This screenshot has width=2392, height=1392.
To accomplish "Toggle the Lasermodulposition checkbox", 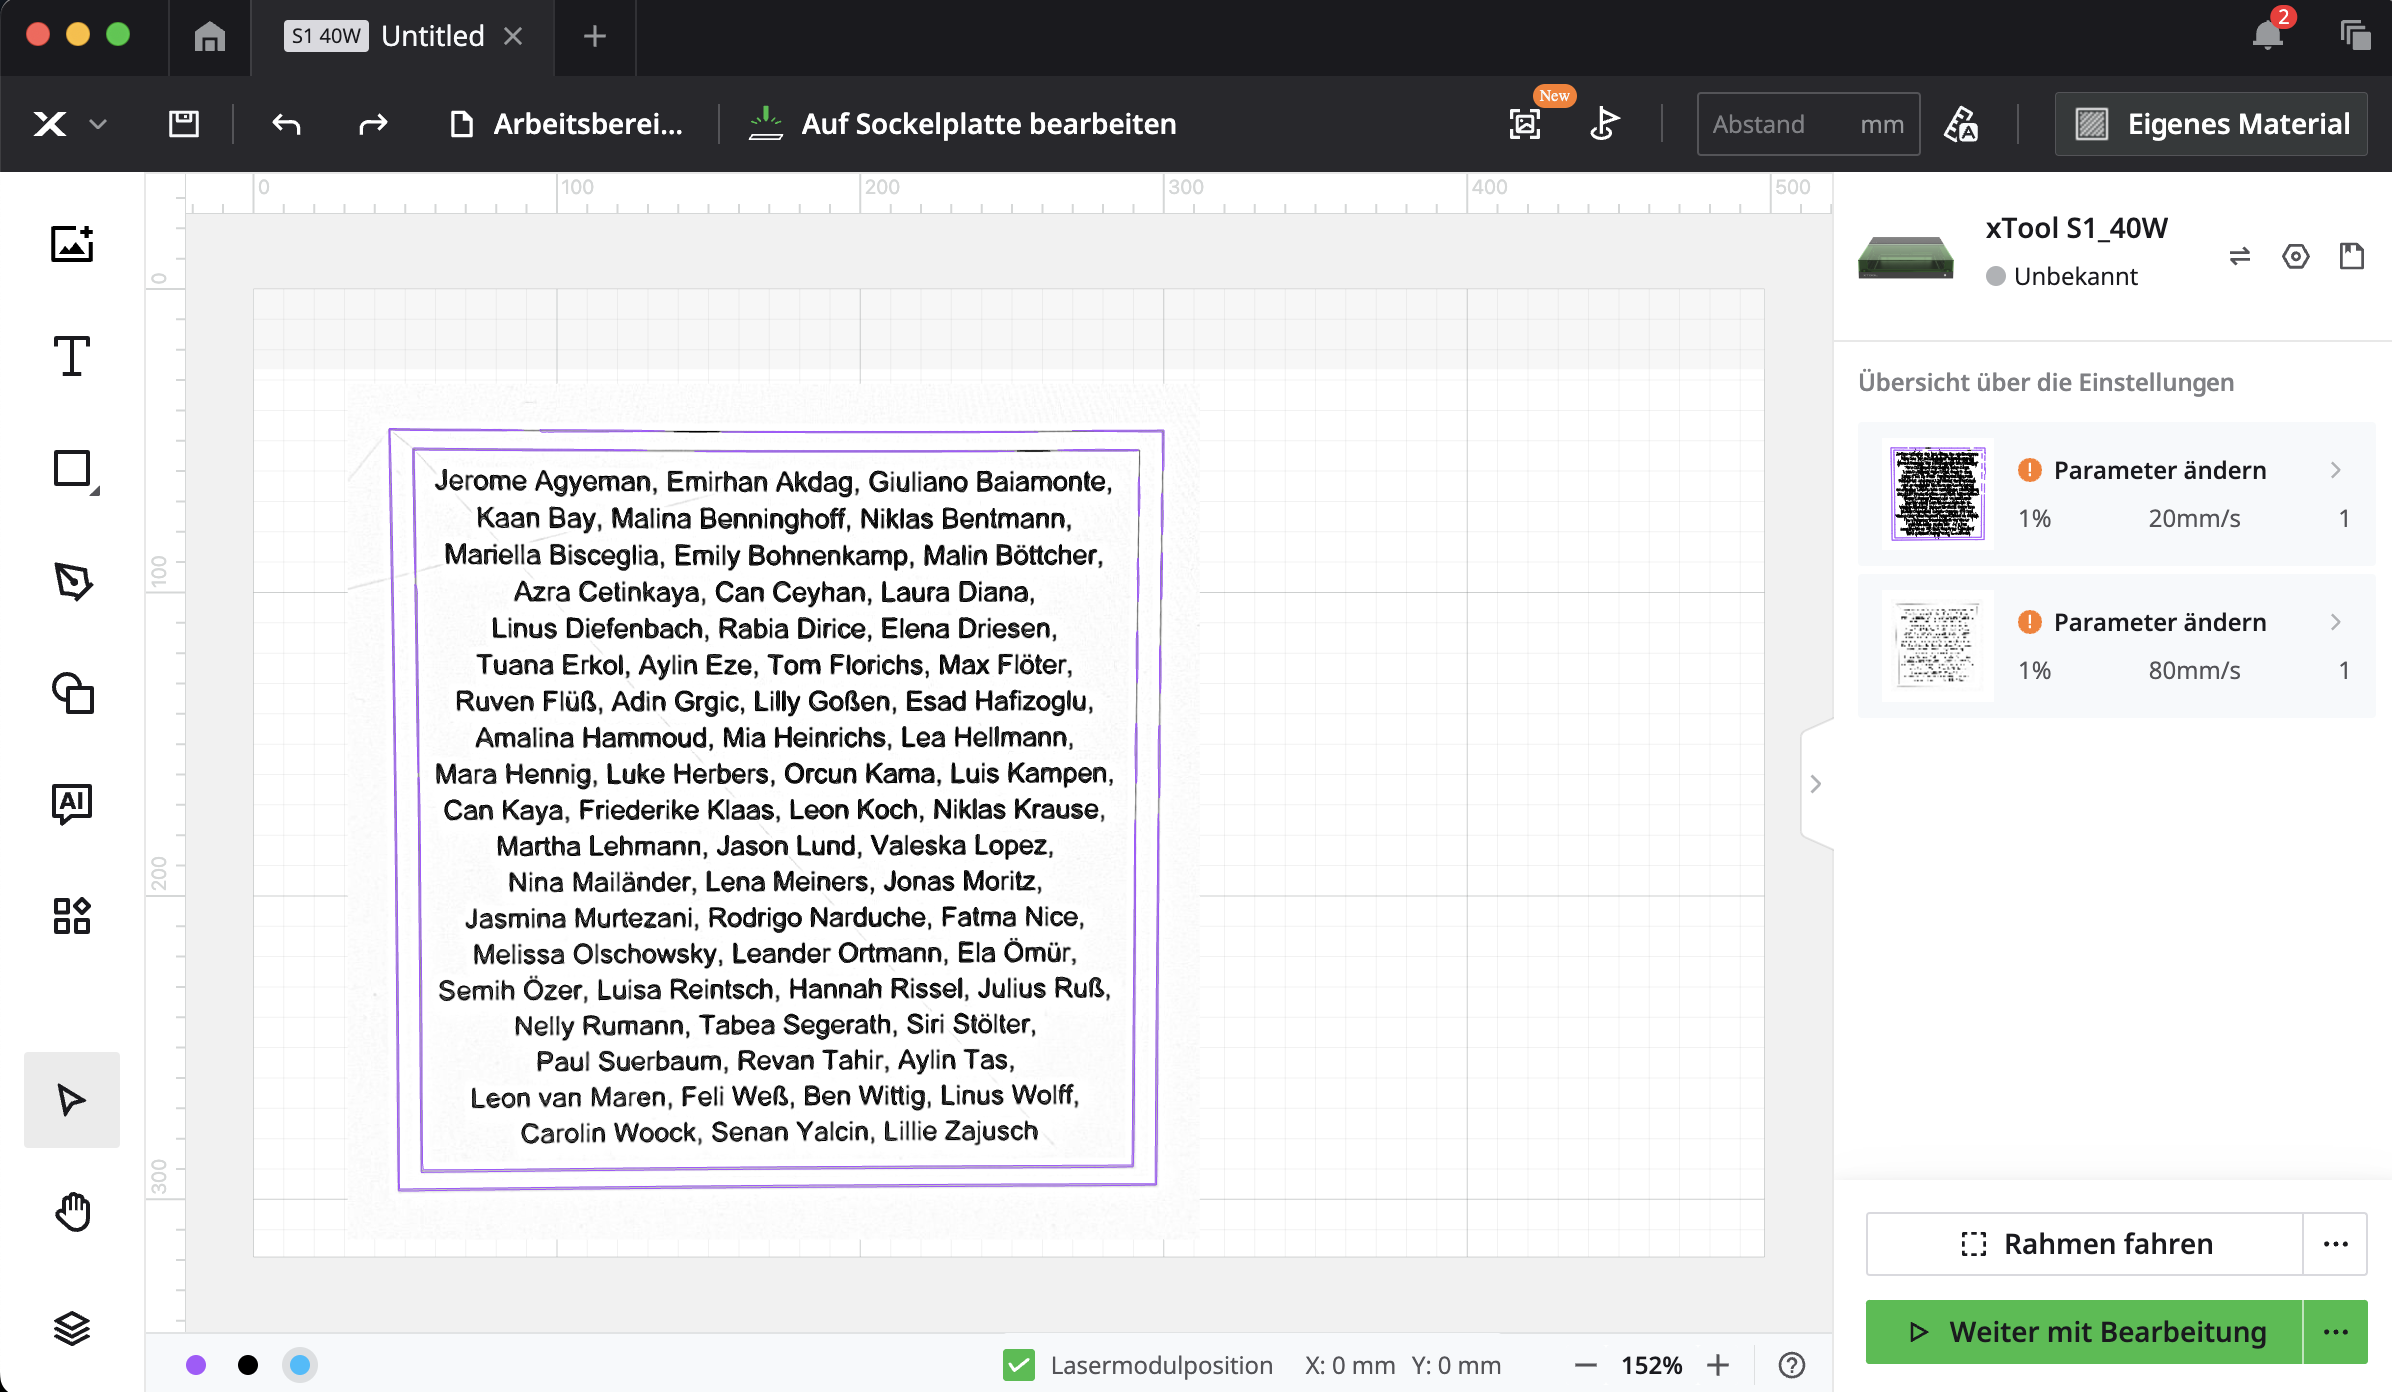I will [x=1019, y=1365].
